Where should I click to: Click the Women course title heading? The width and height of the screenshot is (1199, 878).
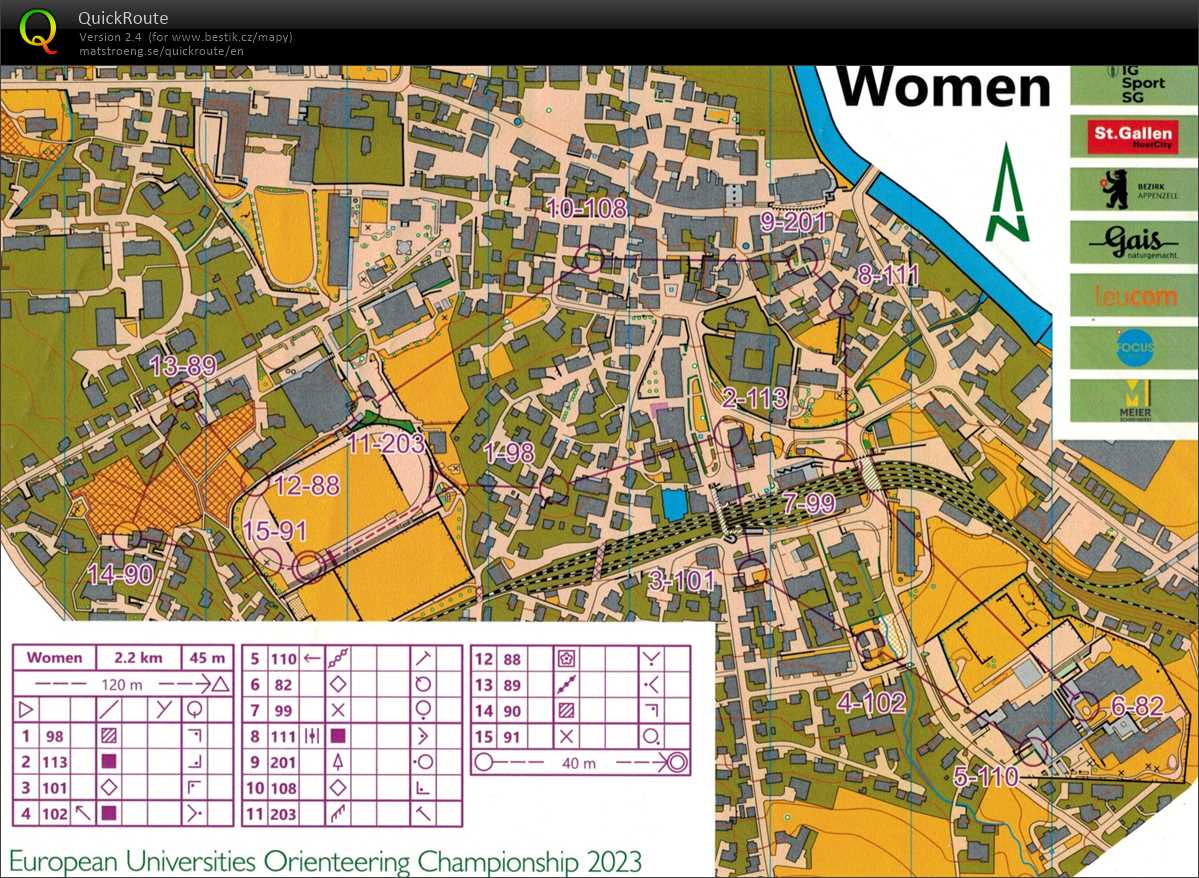pos(943,88)
